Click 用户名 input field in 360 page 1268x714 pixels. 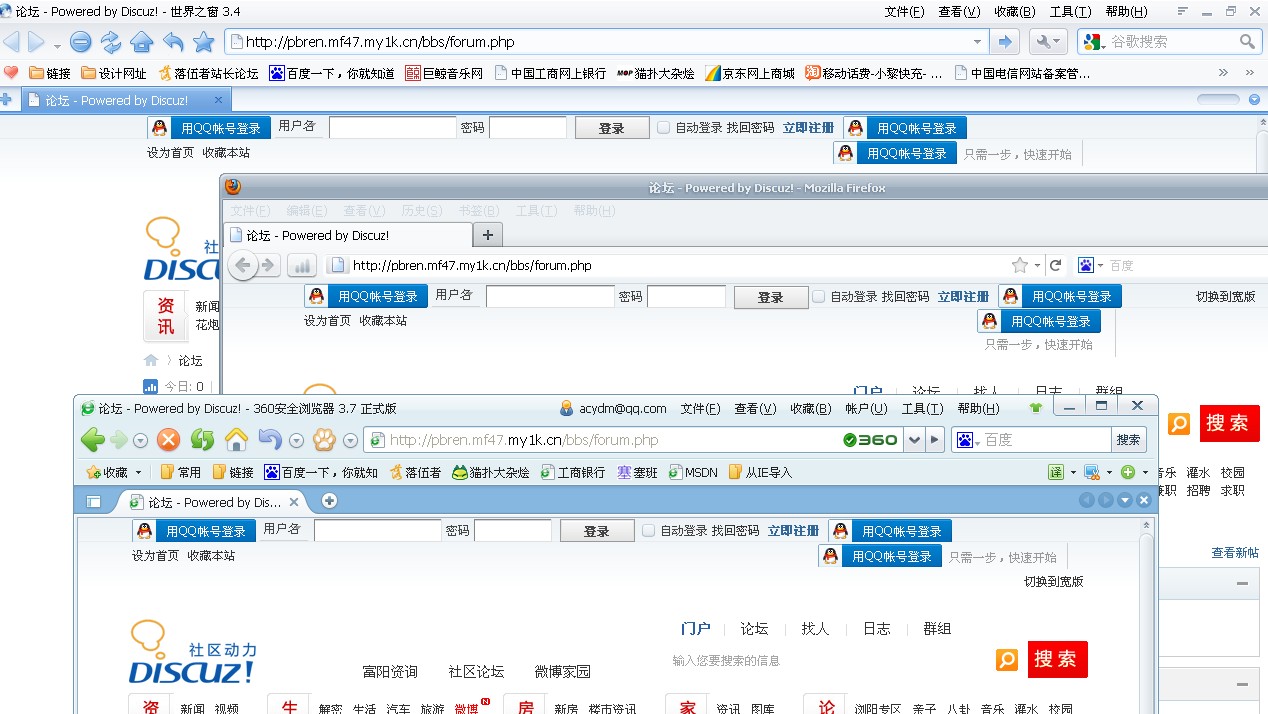point(378,531)
